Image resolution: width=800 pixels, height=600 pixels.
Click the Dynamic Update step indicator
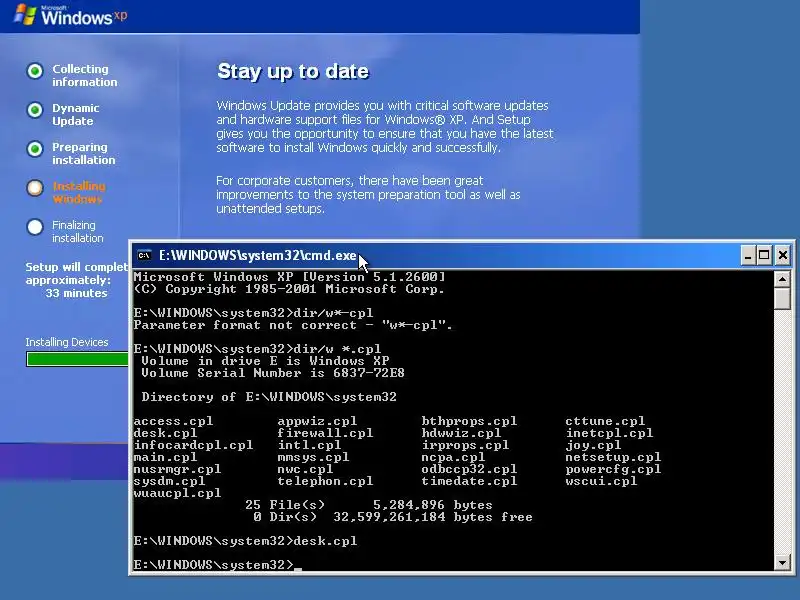click(x=35, y=110)
